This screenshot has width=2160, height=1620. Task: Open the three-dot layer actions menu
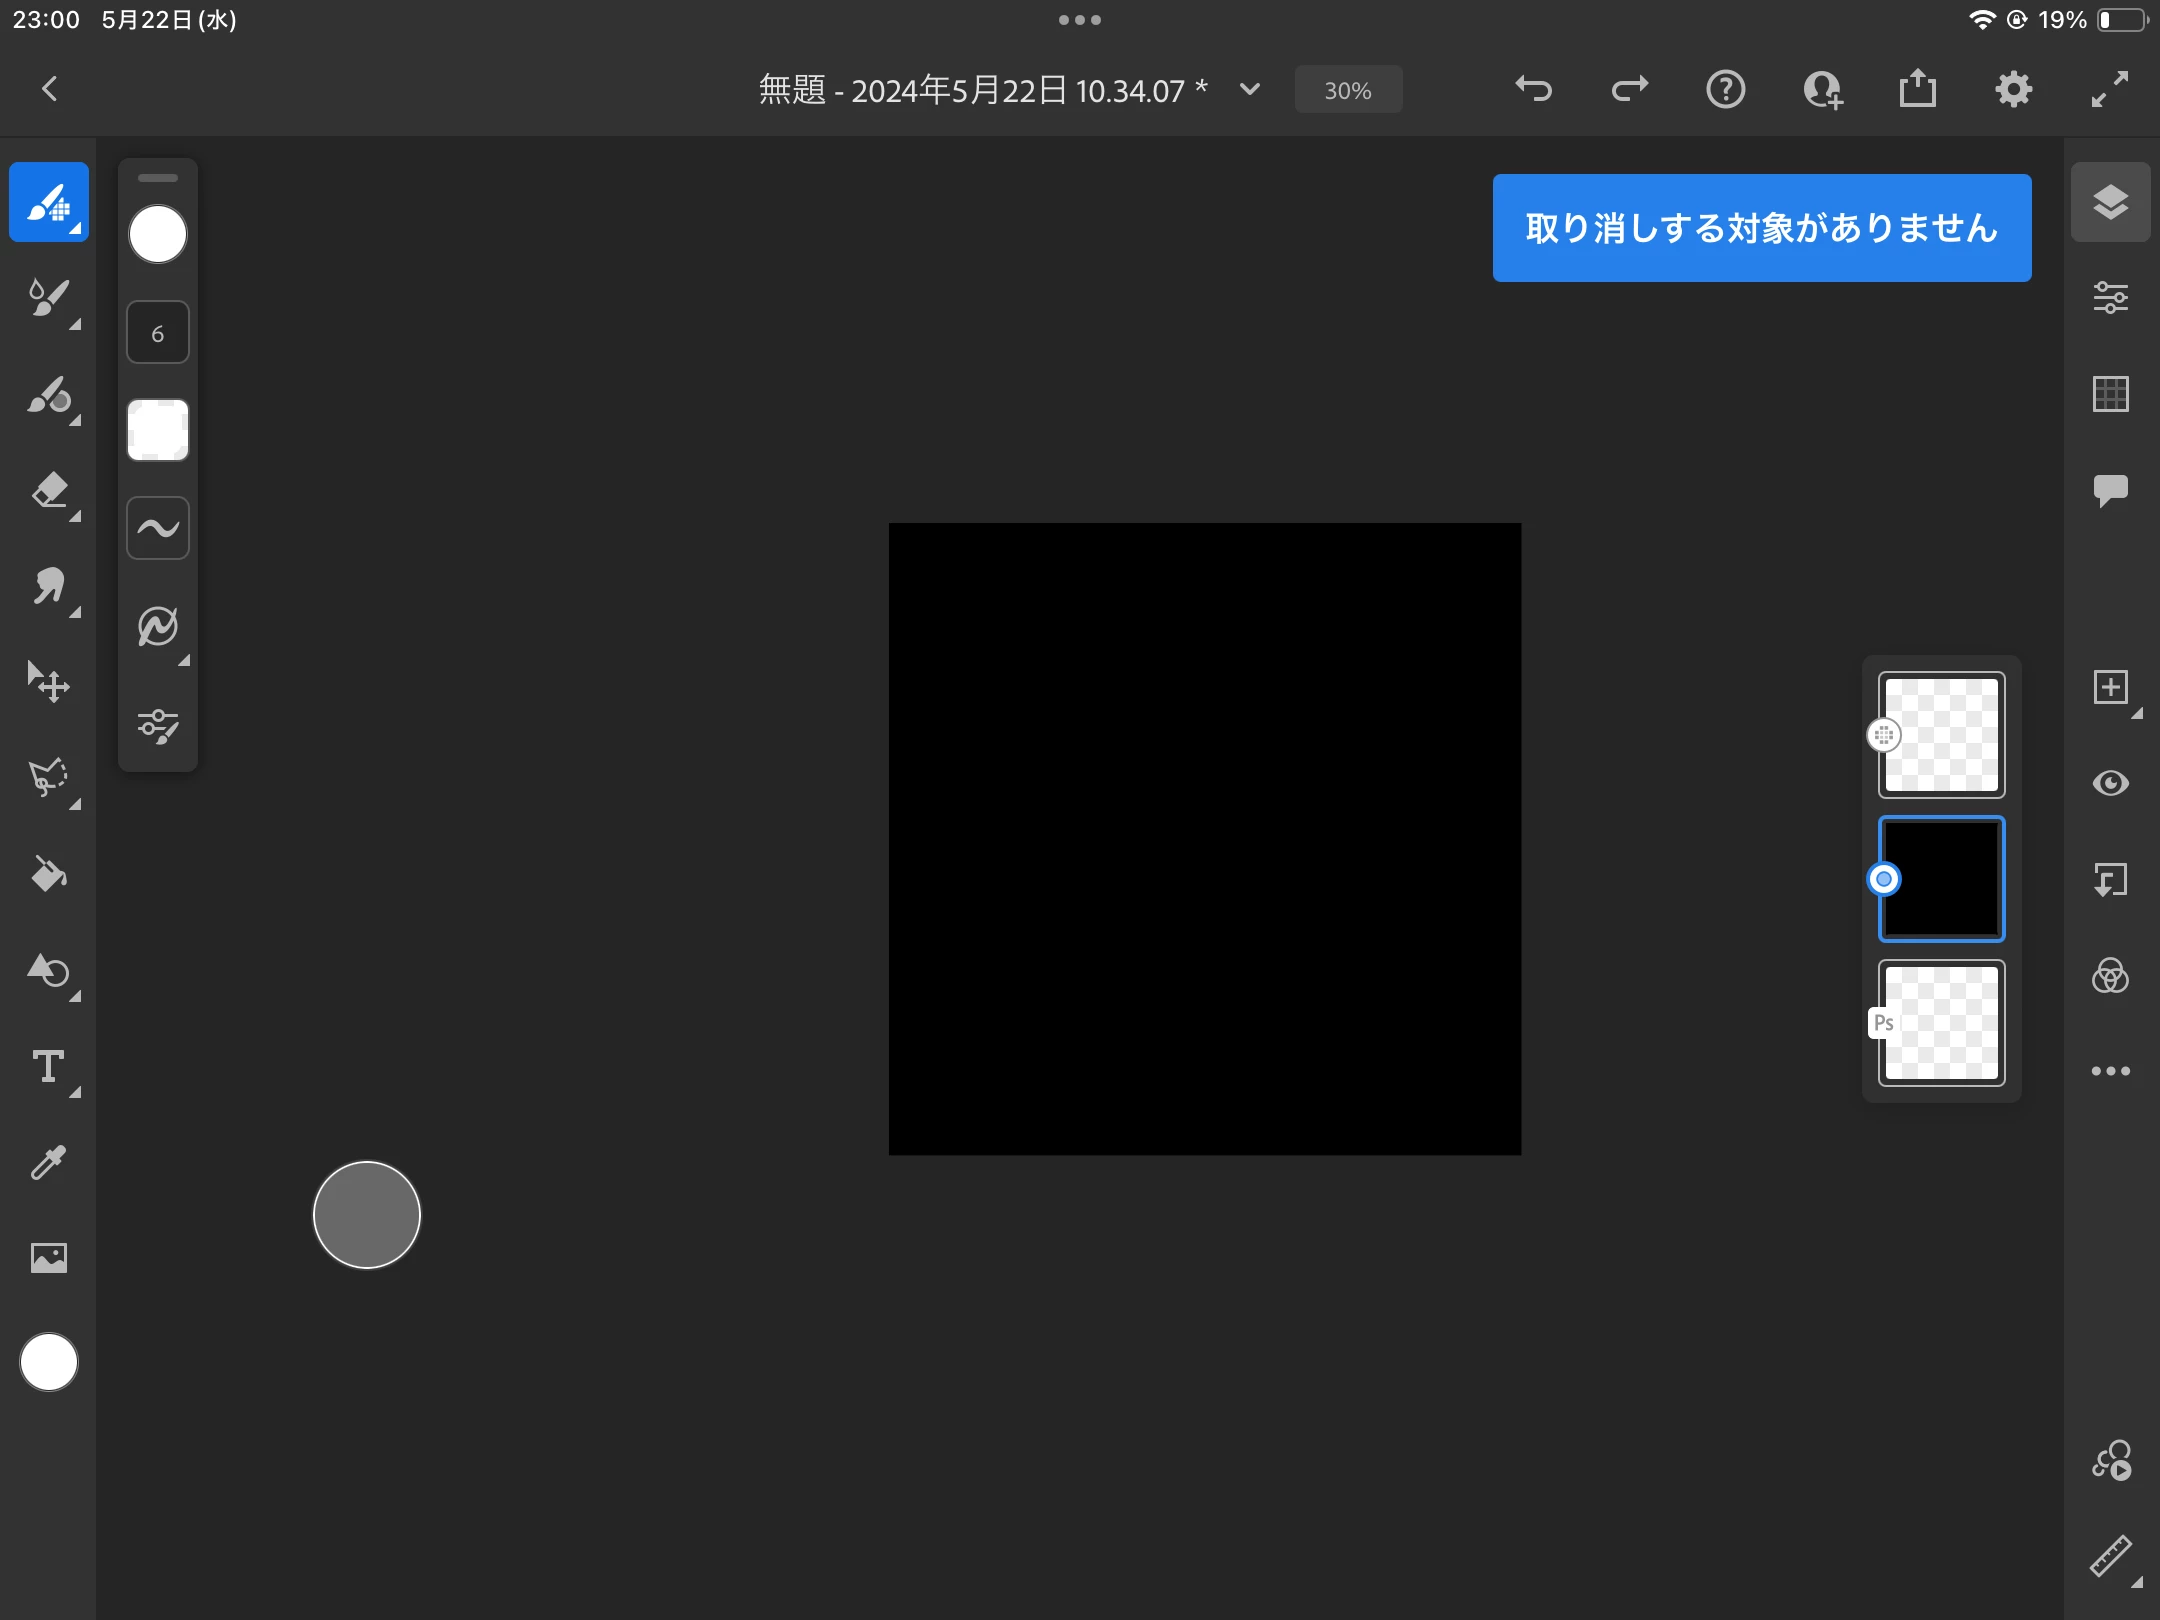pos(2110,1071)
